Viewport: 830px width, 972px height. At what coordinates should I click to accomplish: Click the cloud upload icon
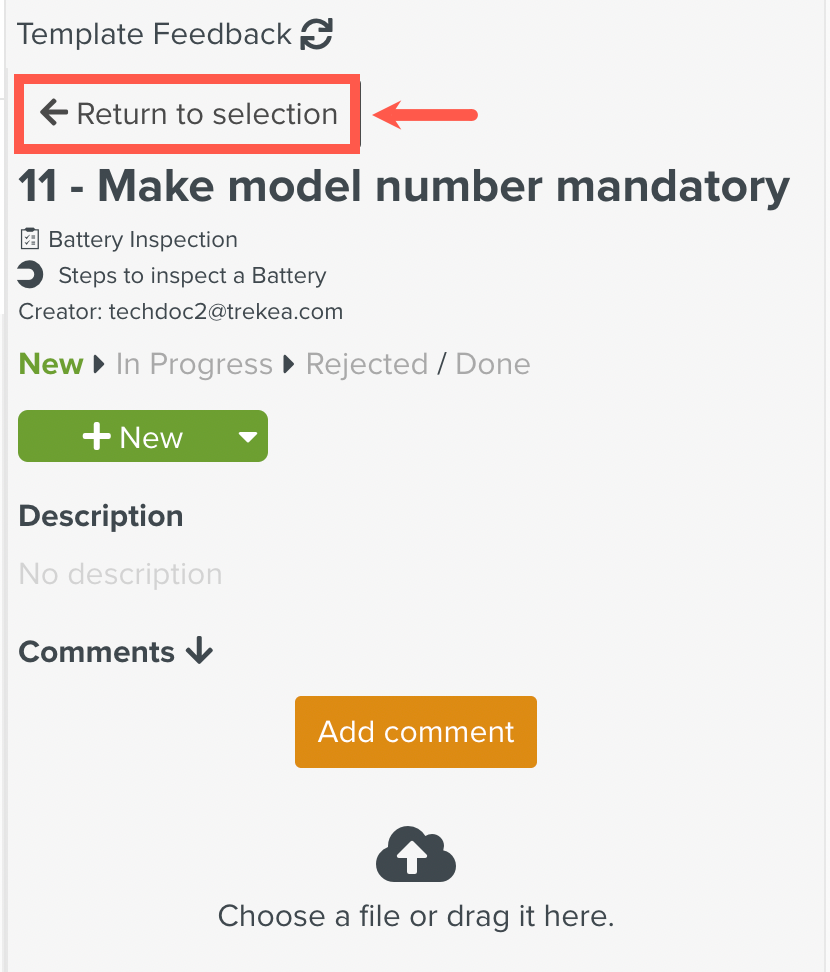(x=415, y=854)
